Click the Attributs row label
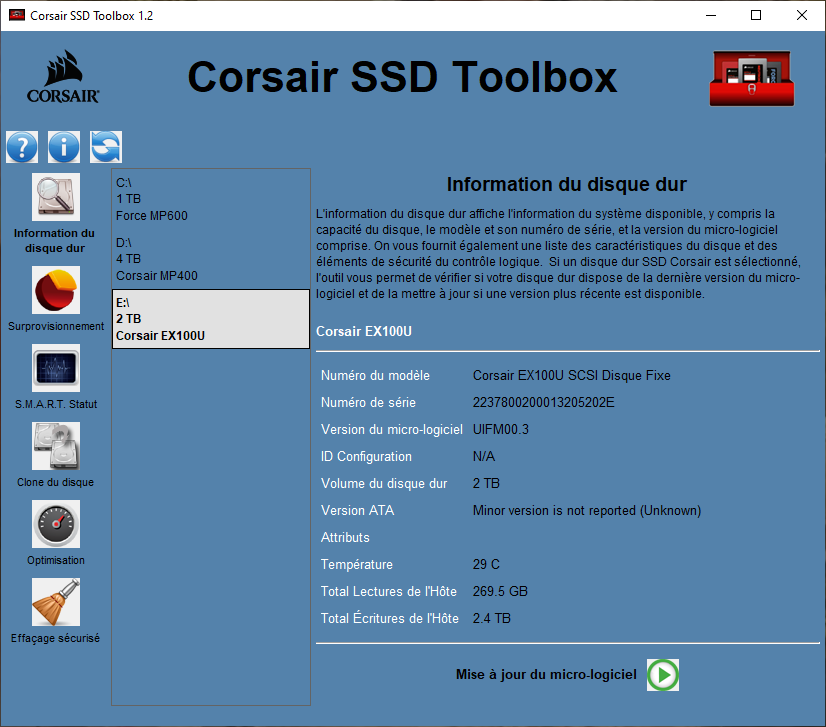The image size is (826, 727). [345, 537]
